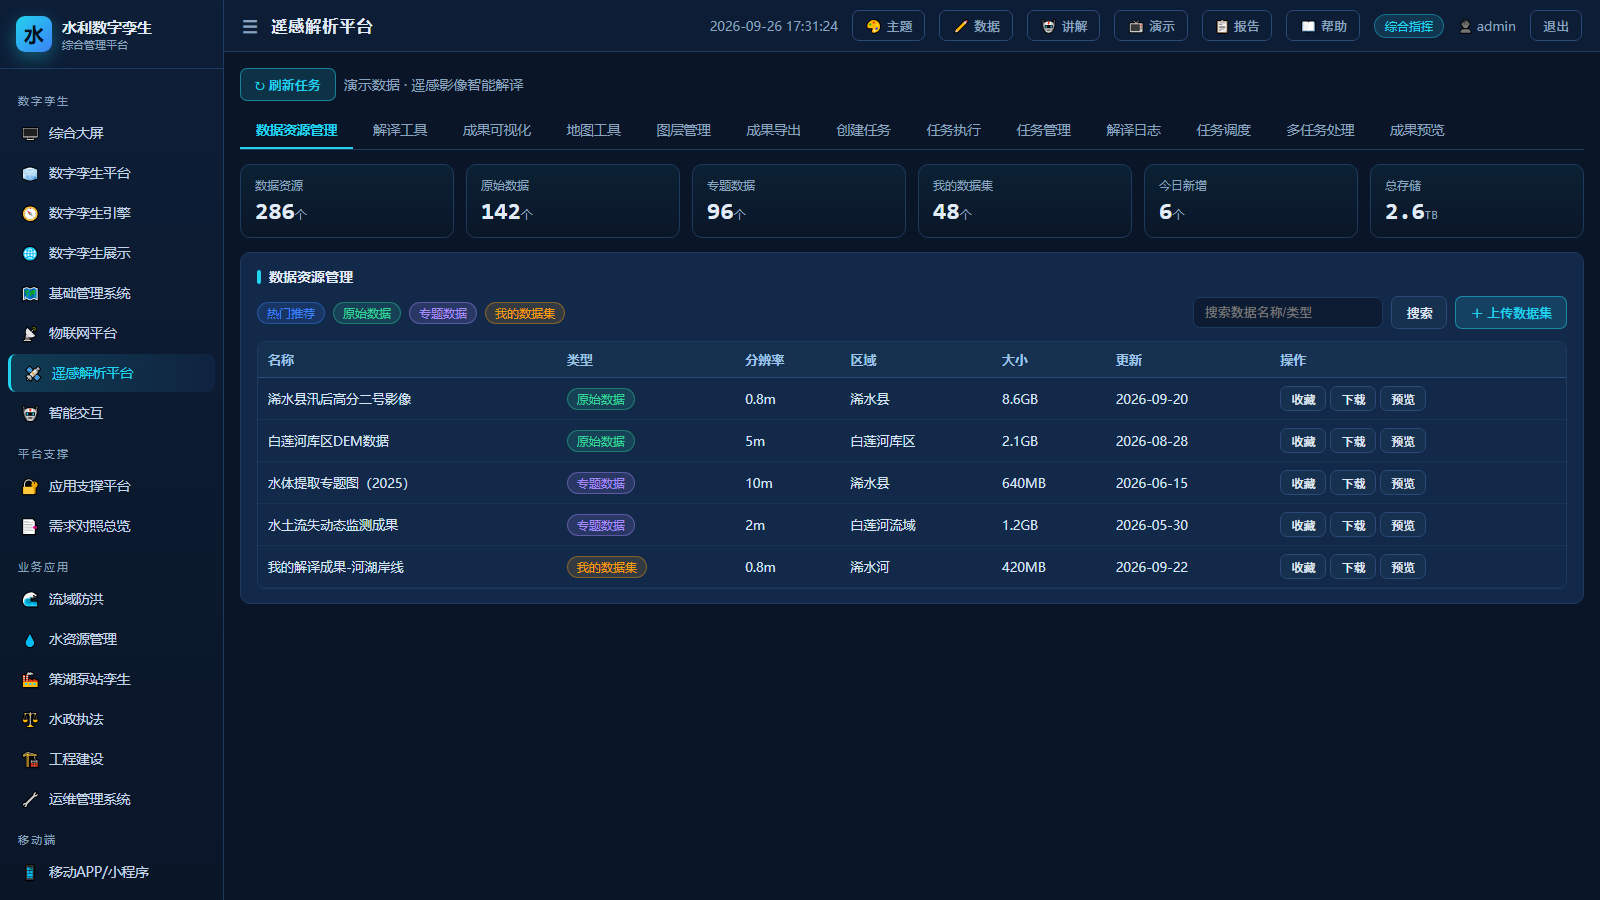Screen dimensions: 1600x900
Task: Open 物联网平台 sidebar item
Action: click(x=111, y=333)
